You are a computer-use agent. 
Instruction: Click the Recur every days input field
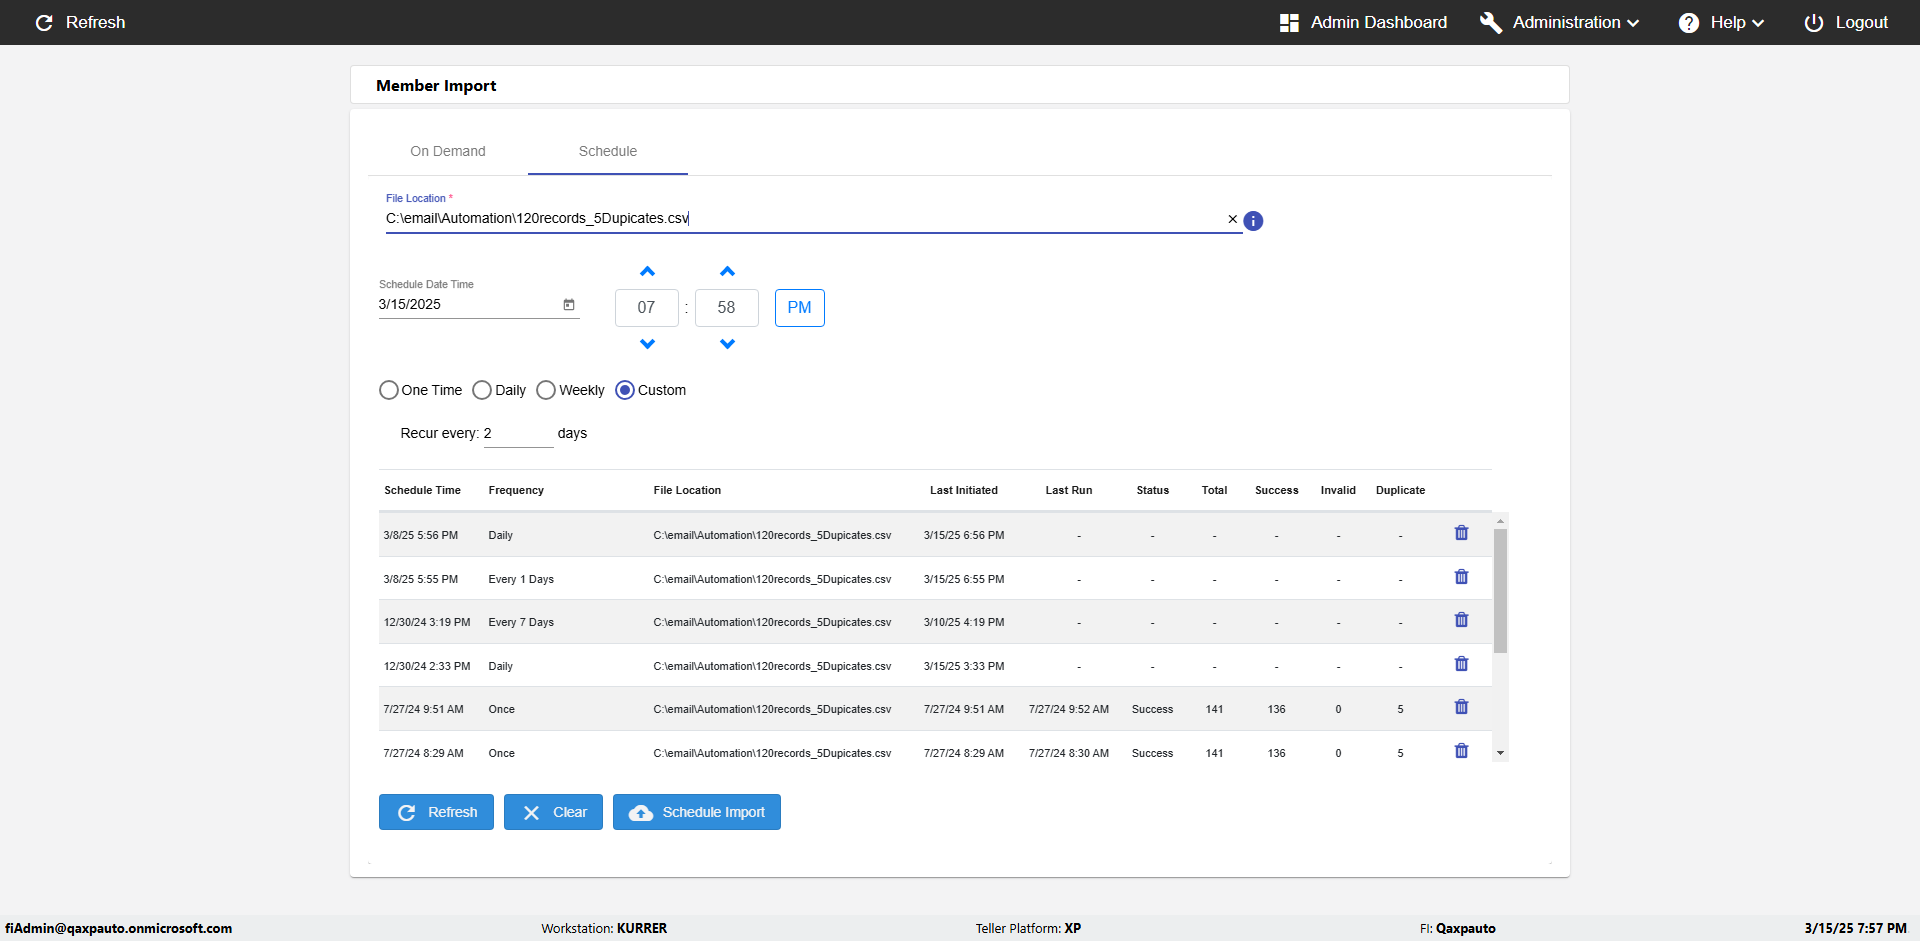(518, 434)
